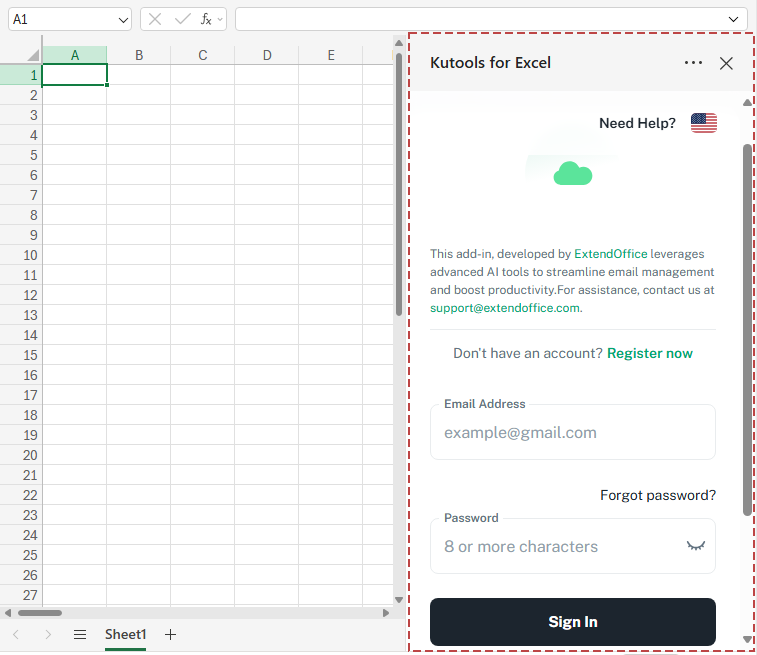
Task: Select row 1 header
Action: 21,75
